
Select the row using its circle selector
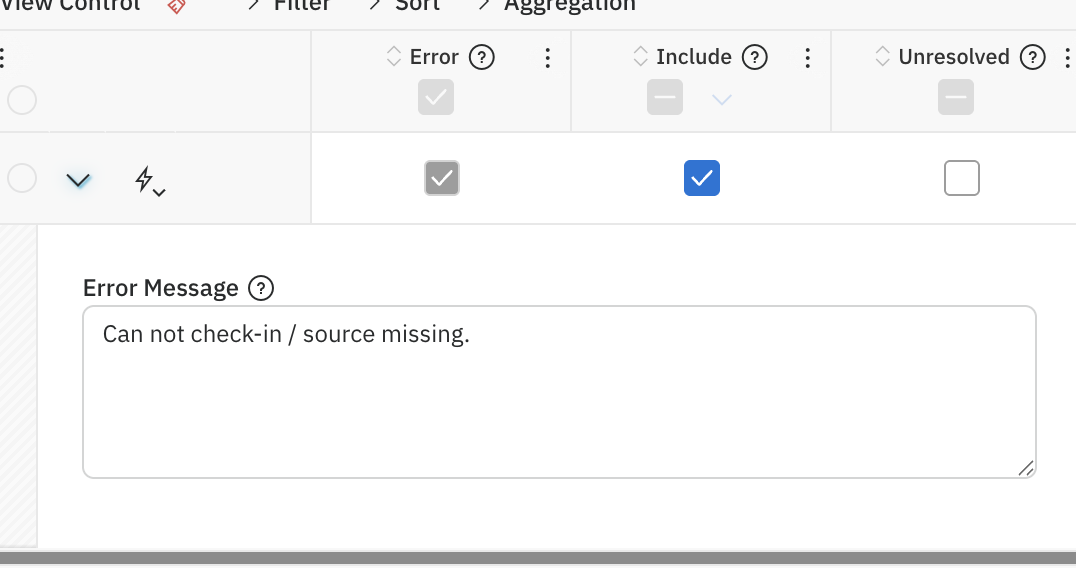coord(22,179)
